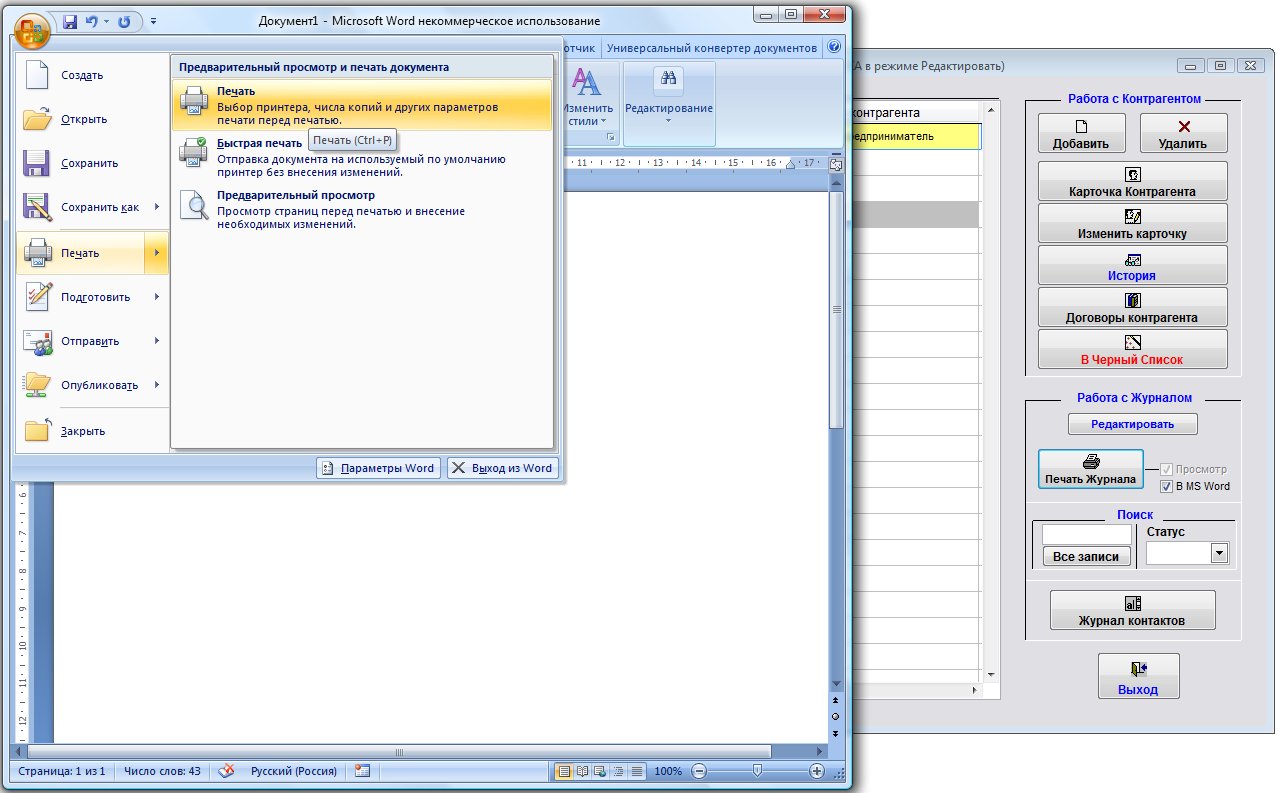This screenshot has height=793, width=1278.
Task: Switch to Web Layout view button
Action: [x=600, y=771]
